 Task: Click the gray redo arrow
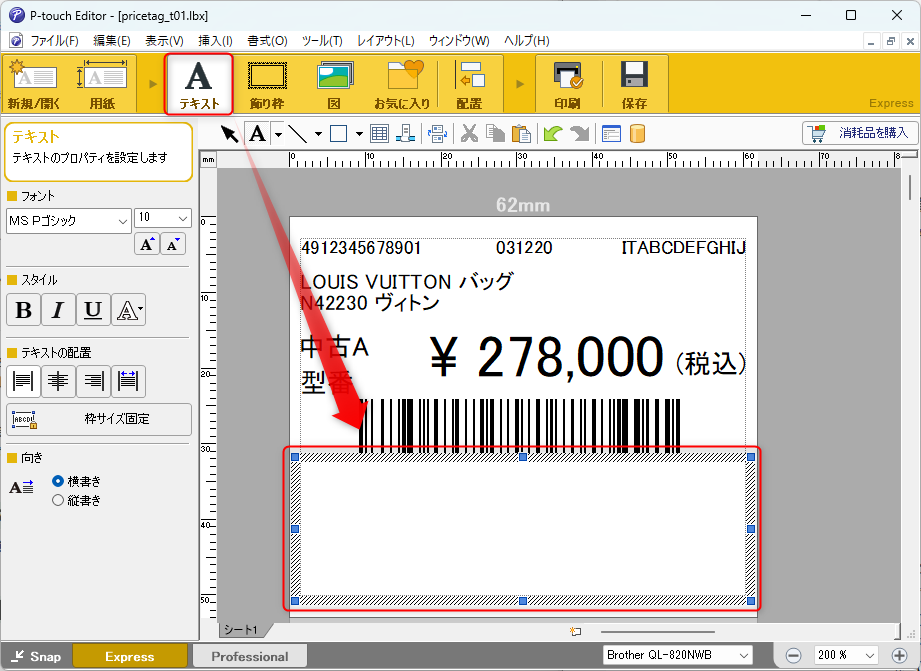[x=580, y=134]
